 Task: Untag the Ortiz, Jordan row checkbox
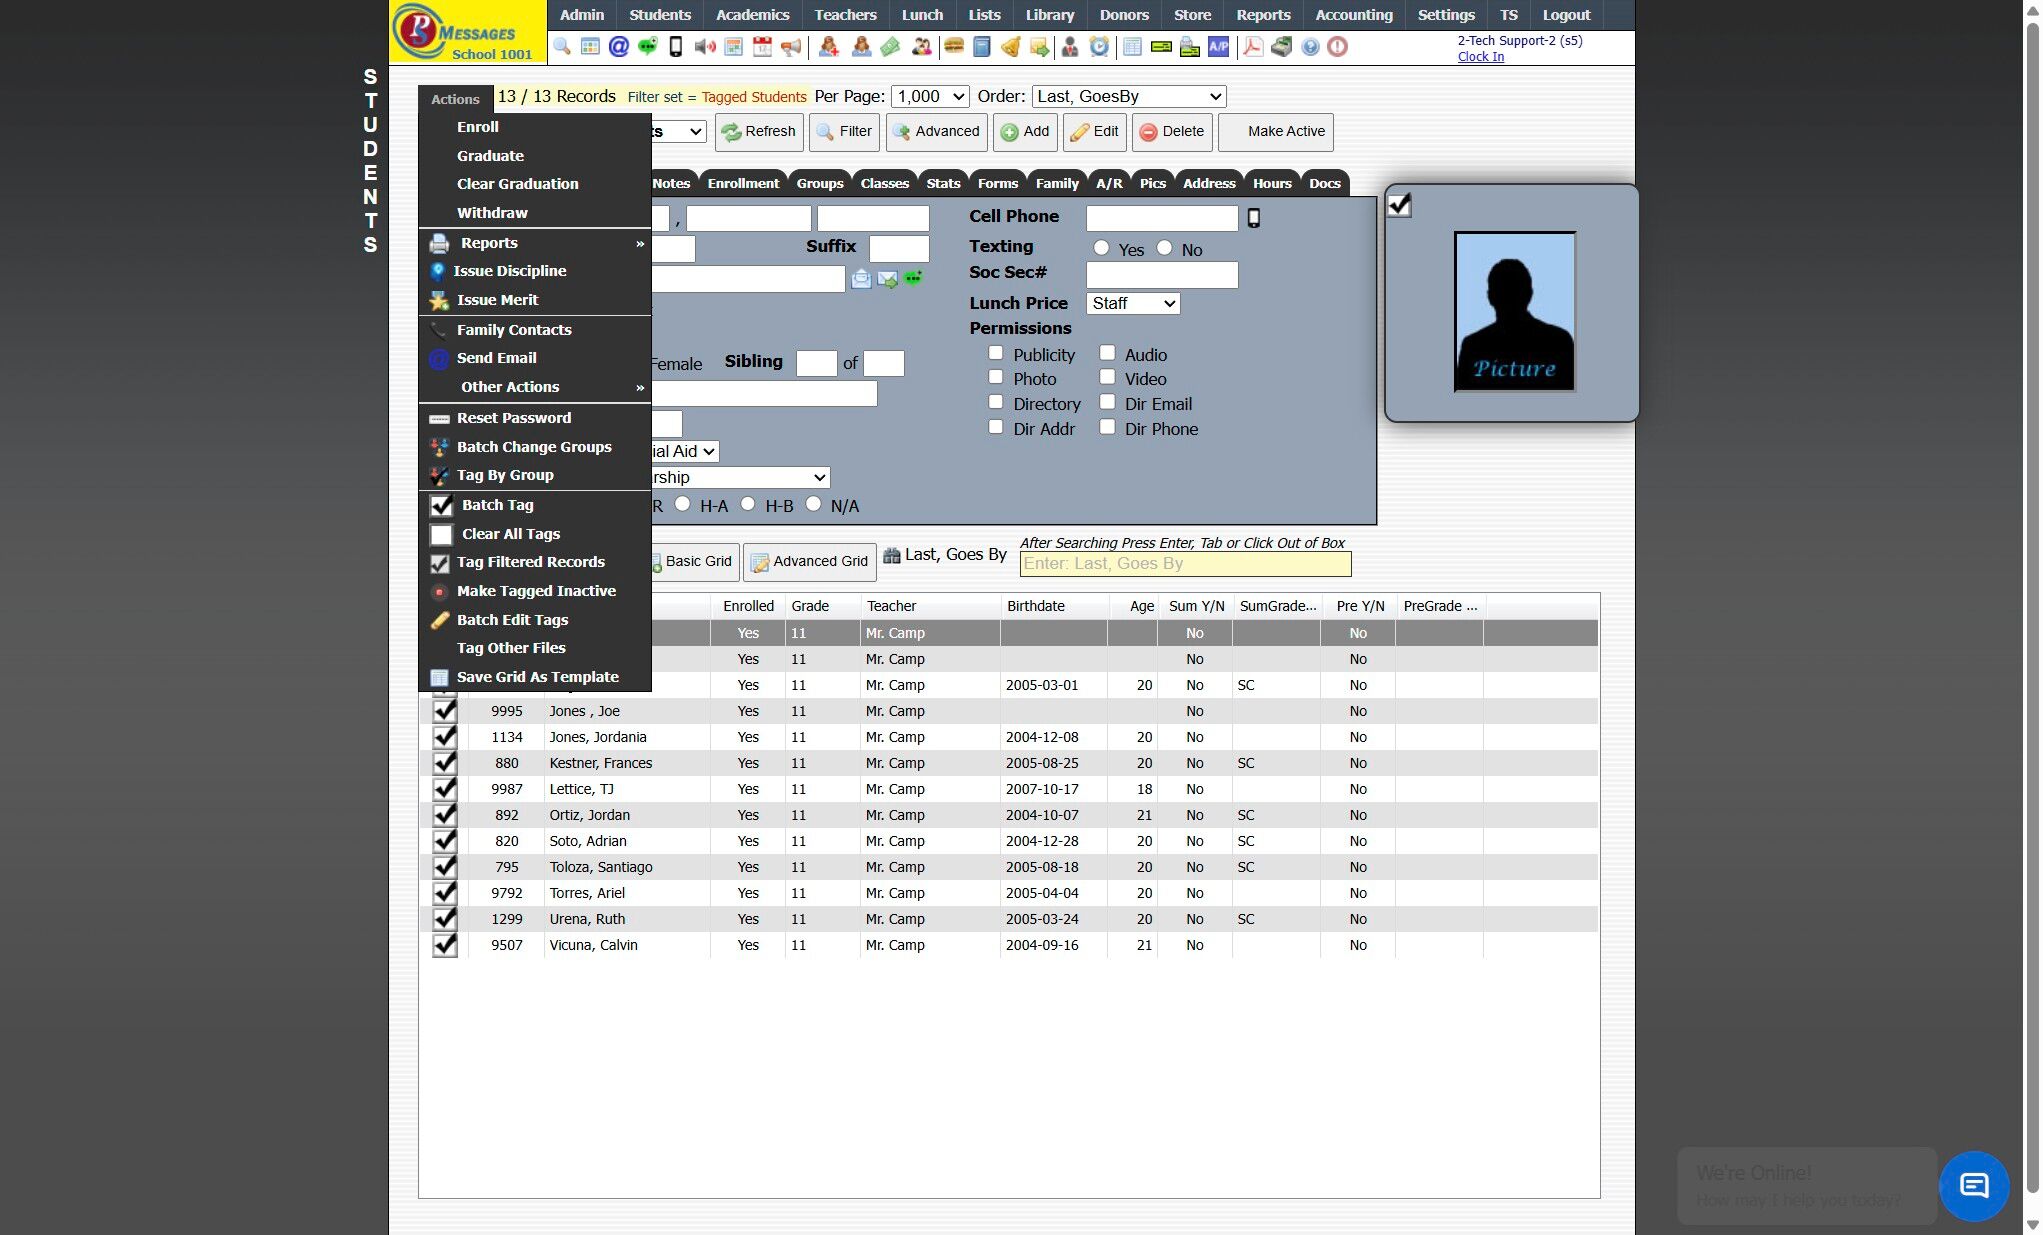coord(444,815)
